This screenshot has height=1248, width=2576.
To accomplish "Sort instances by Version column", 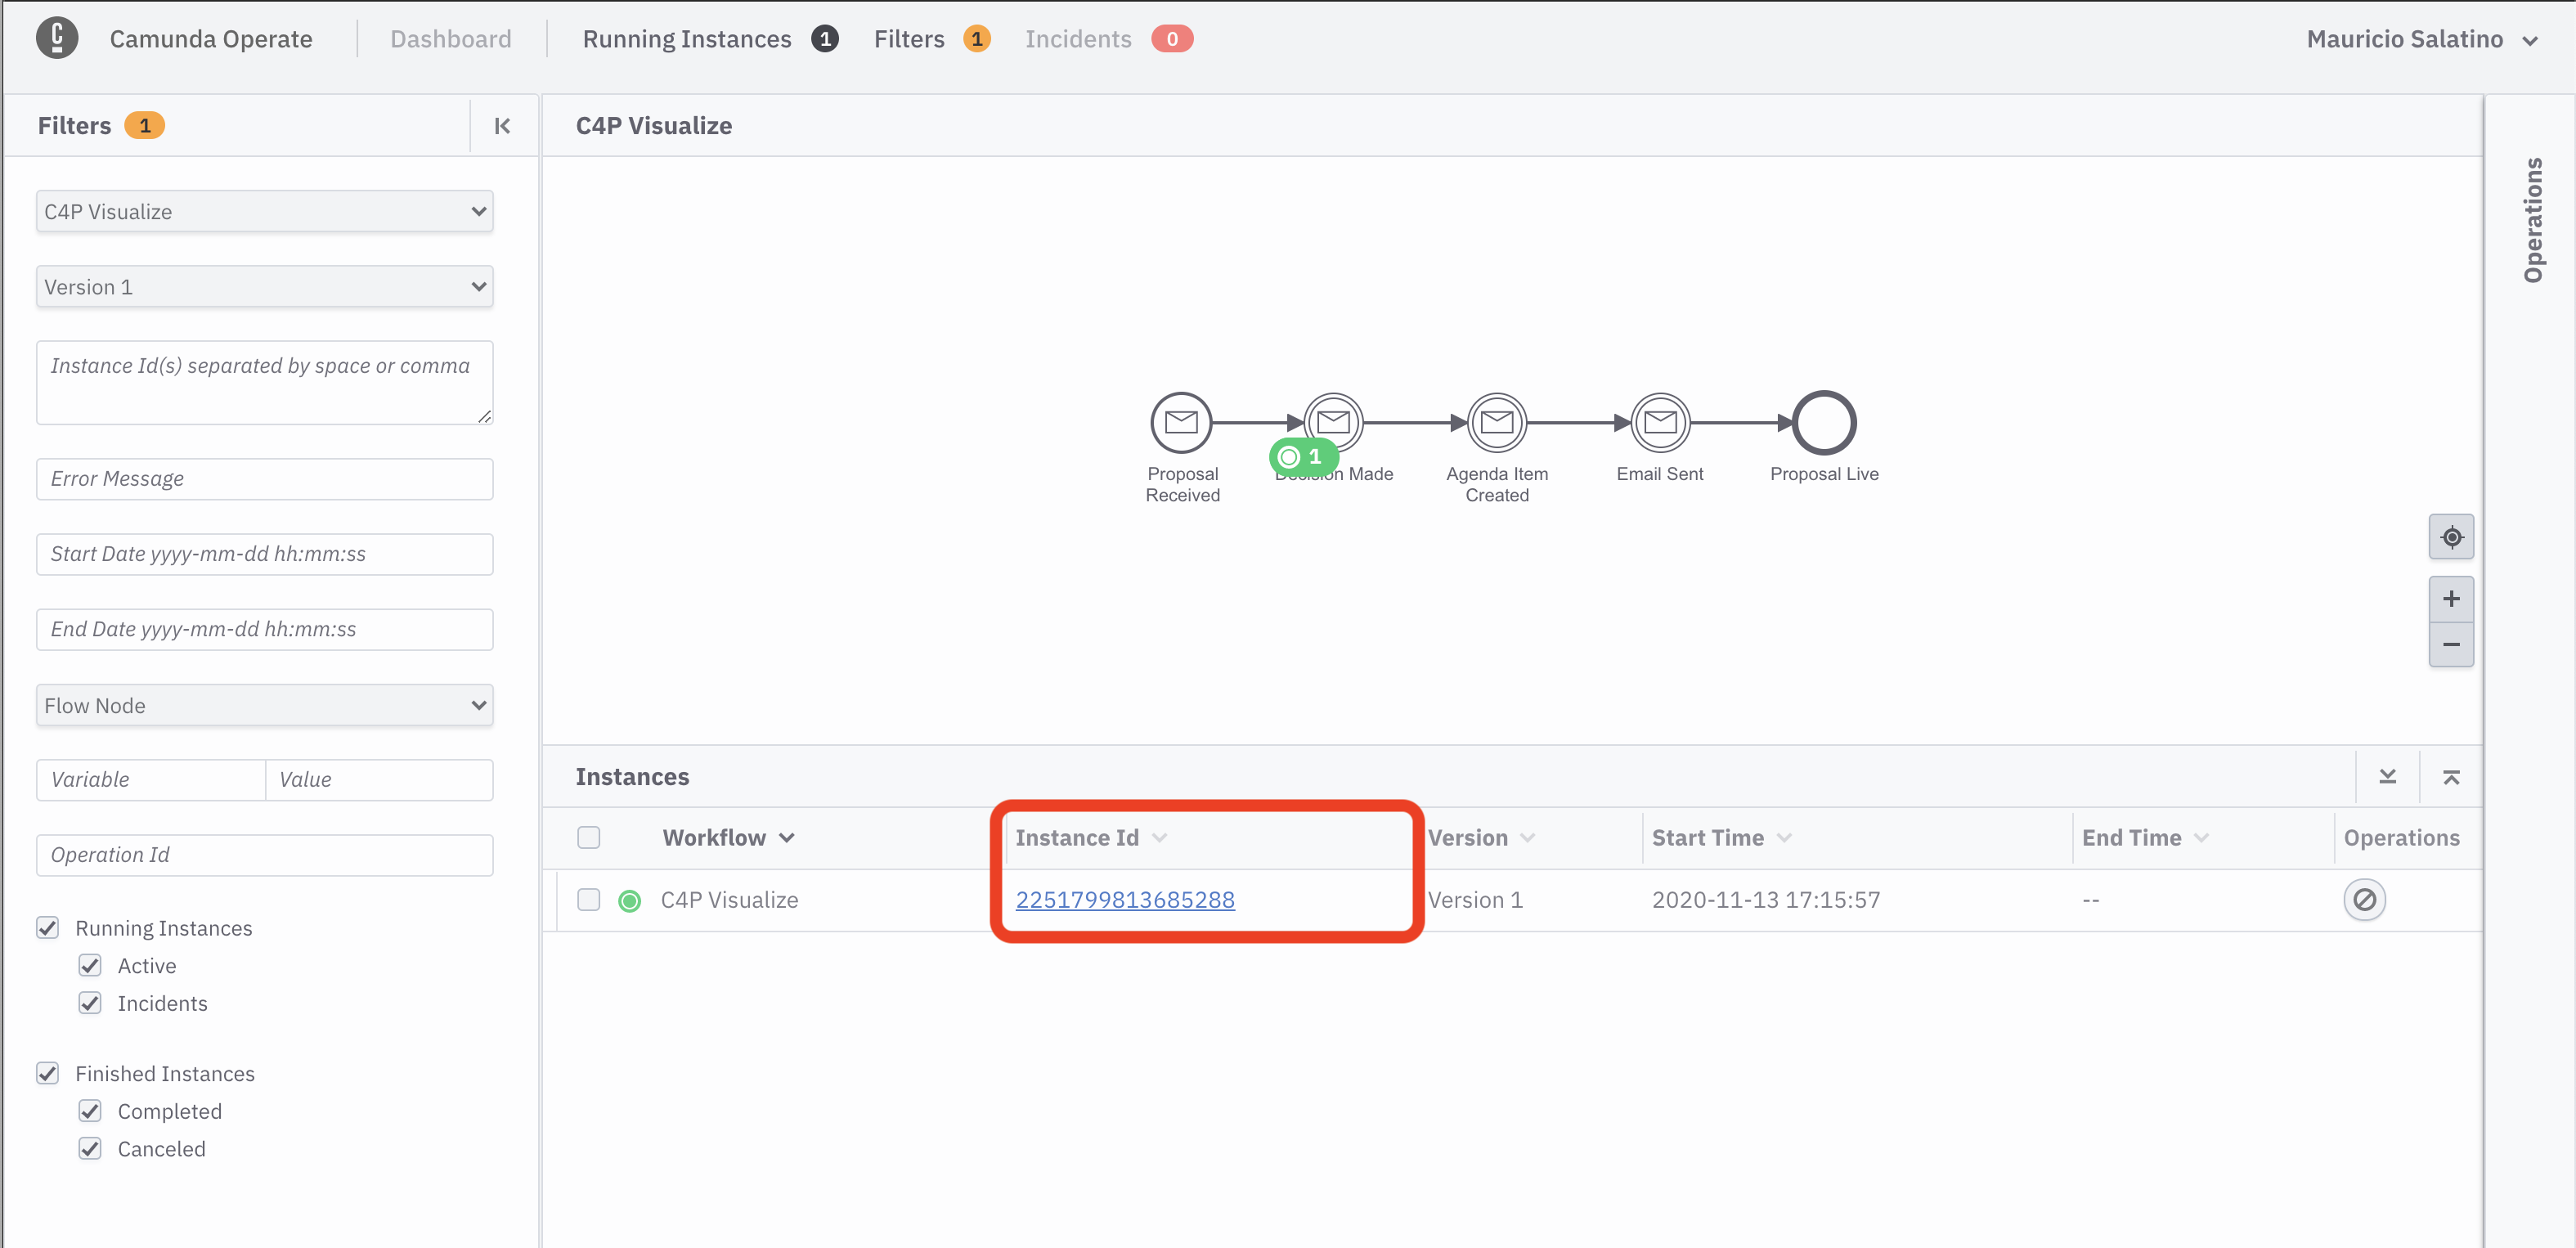I will pos(1480,838).
